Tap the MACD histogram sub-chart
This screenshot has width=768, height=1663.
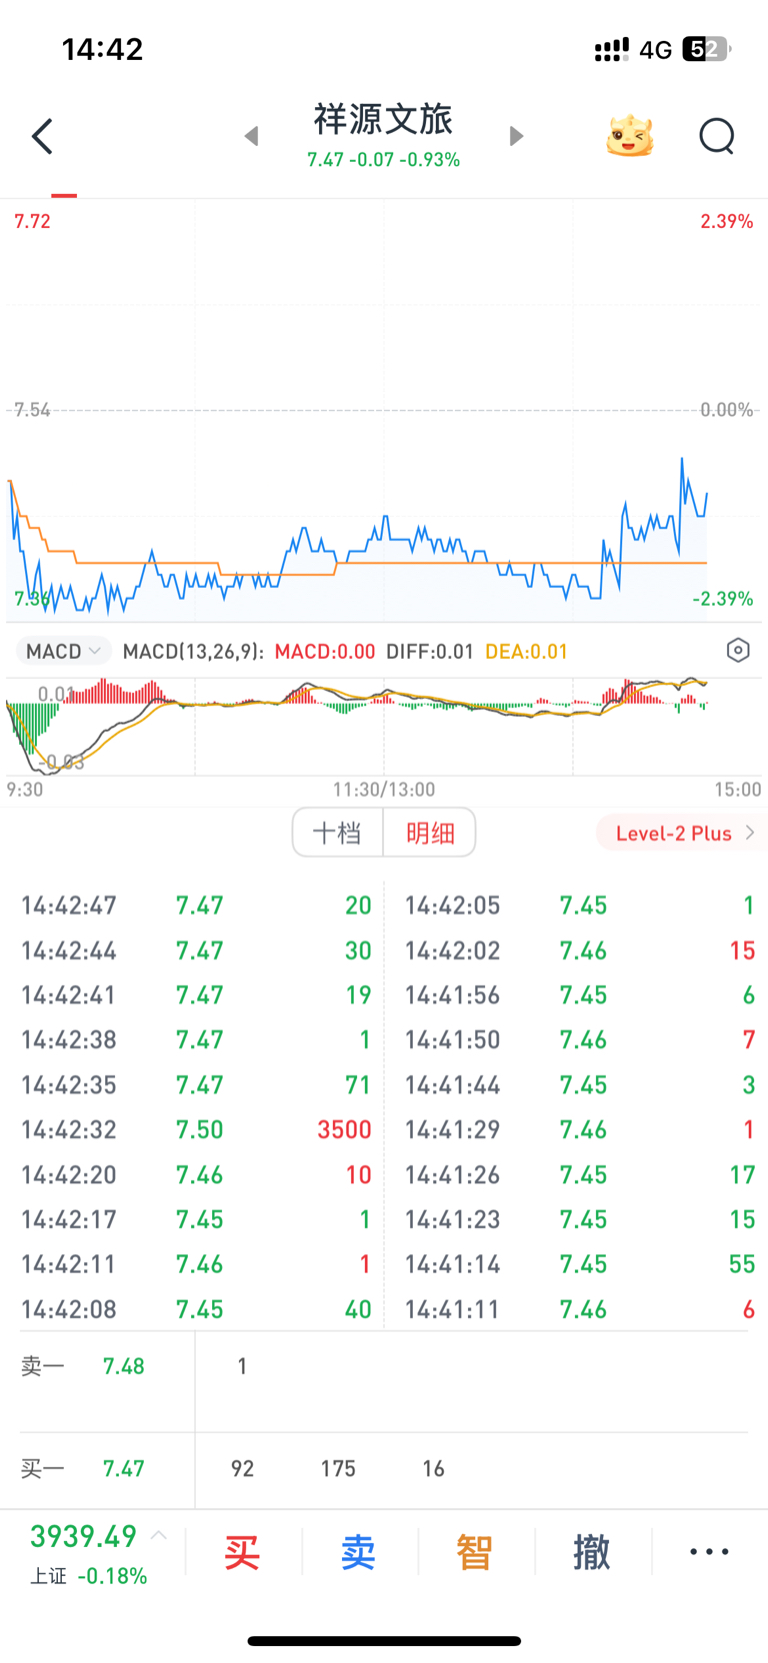tap(384, 726)
